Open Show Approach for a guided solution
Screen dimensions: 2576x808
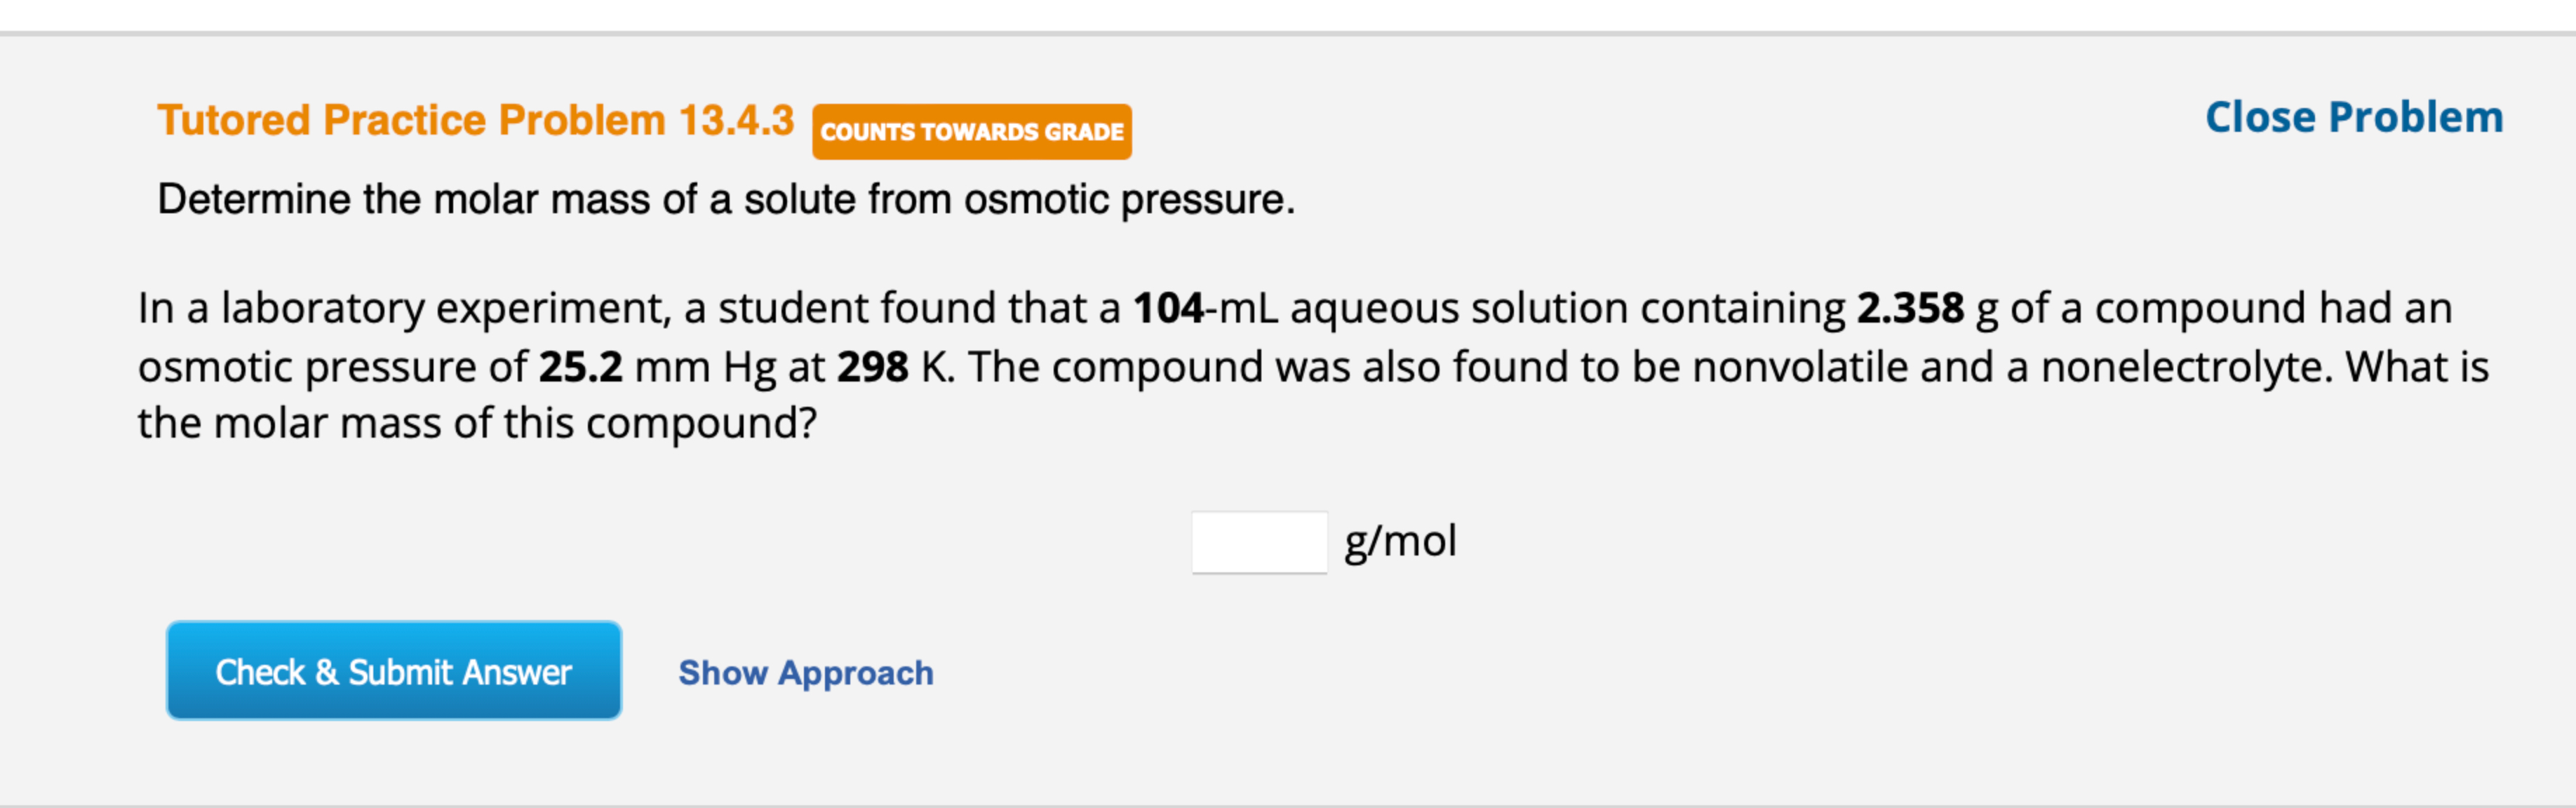coord(805,672)
